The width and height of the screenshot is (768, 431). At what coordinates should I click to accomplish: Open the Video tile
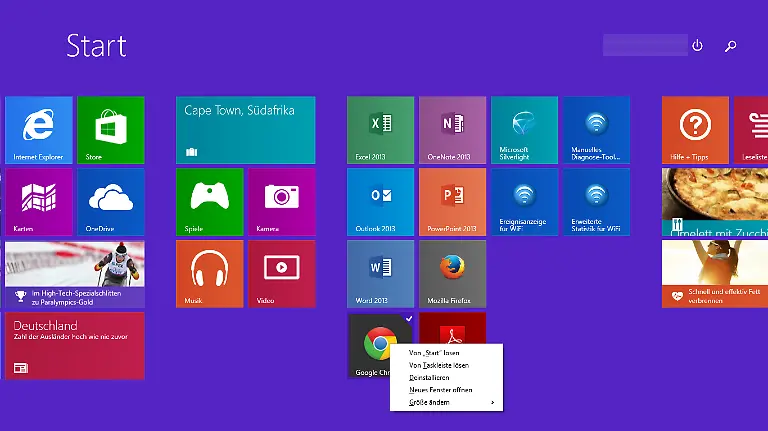pos(282,274)
